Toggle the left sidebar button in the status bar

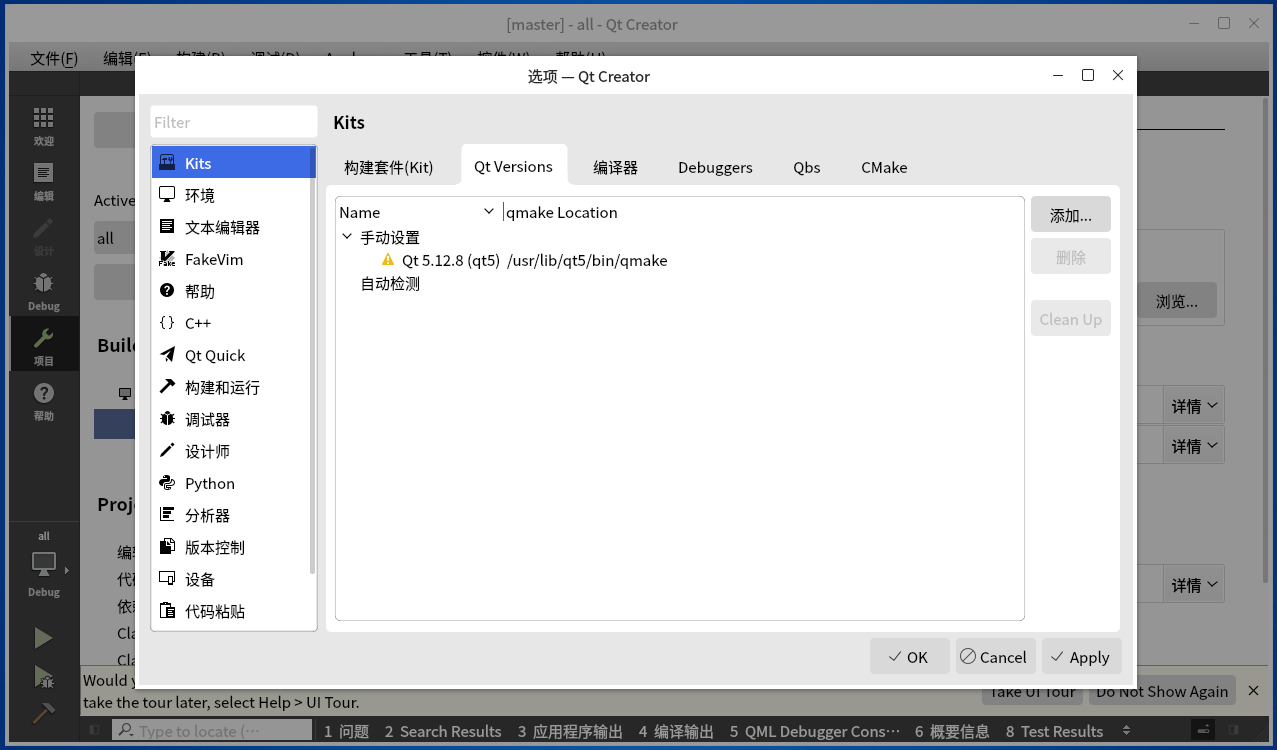pos(94,731)
